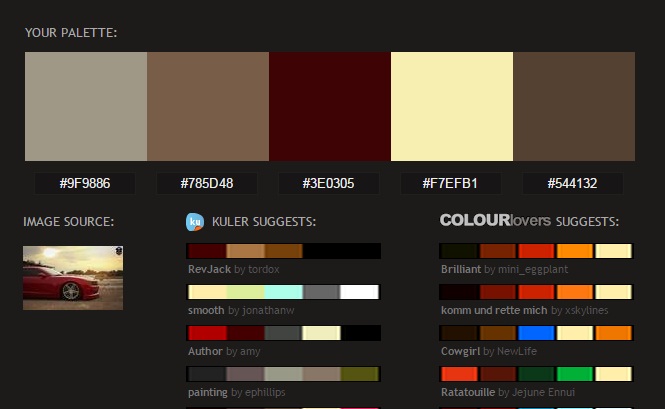The width and height of the screenshot is (665, 409).
Task: Open the smooth theme link
Action: (206, 311)
